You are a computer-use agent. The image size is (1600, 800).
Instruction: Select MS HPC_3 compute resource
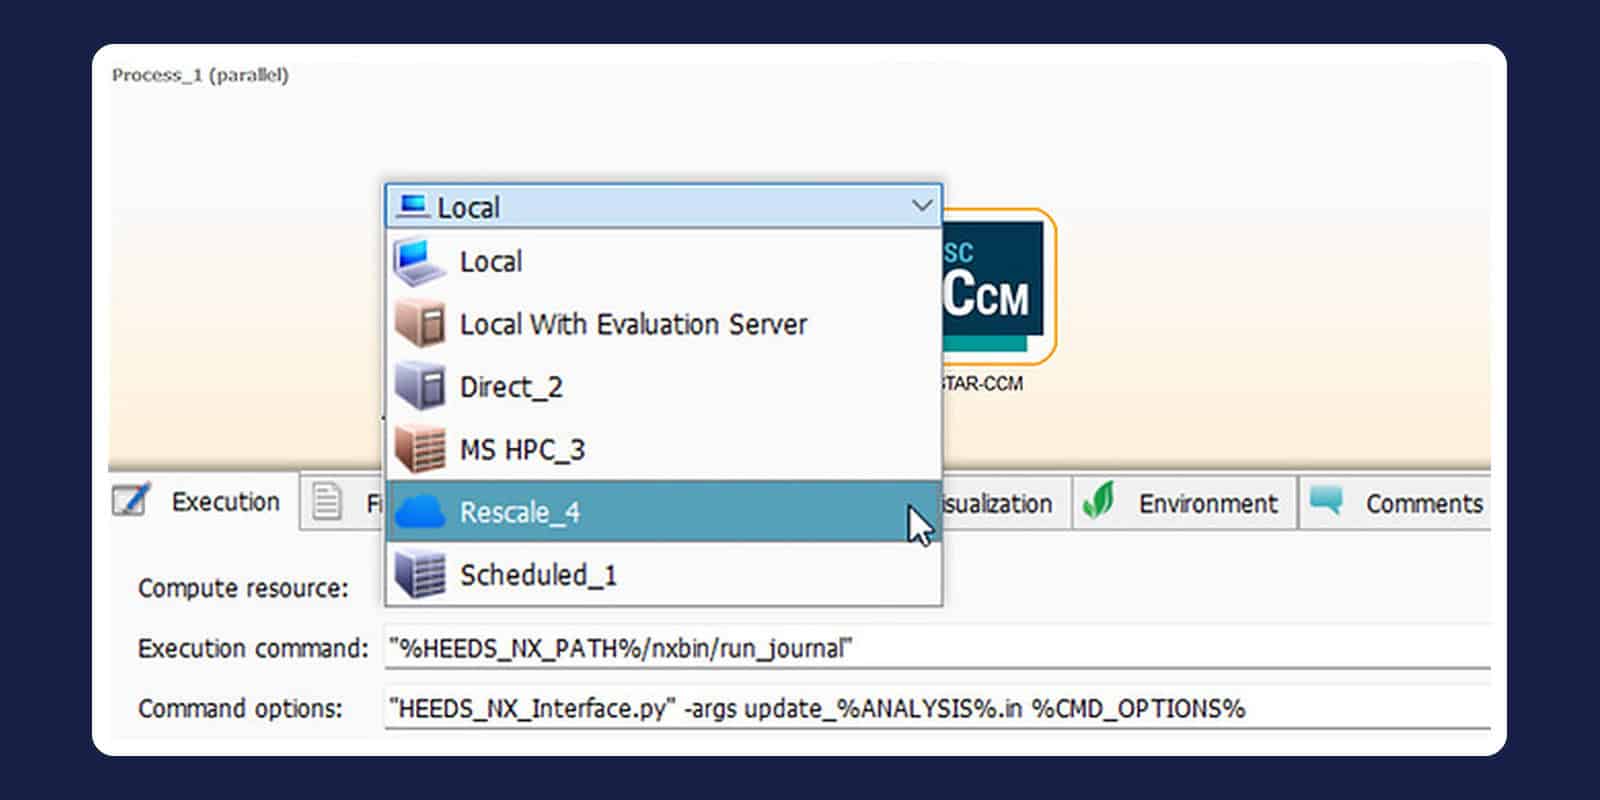pos(664,449)
